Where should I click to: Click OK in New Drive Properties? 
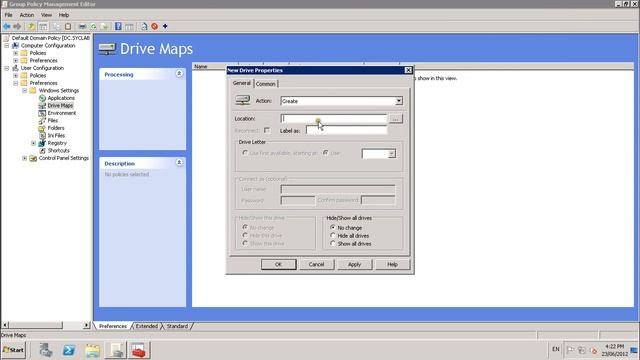pyautogui.click(x=278, y=264)
